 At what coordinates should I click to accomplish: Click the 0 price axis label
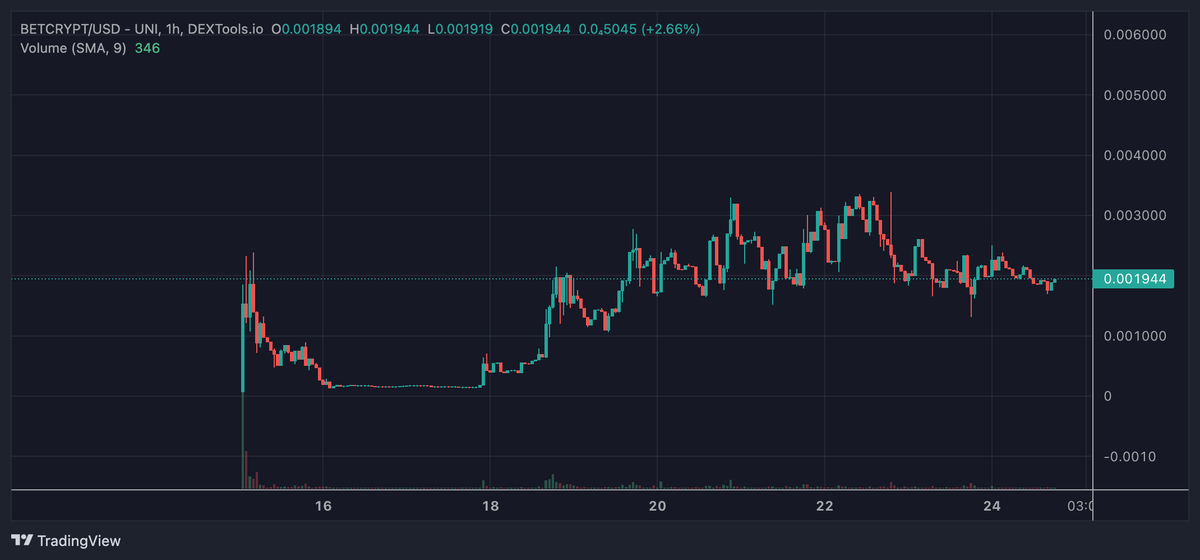pos(1108,396)
